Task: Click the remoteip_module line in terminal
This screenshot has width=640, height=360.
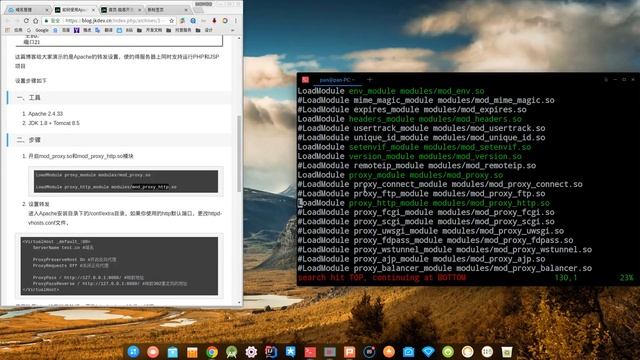Action: coord(417,165)
